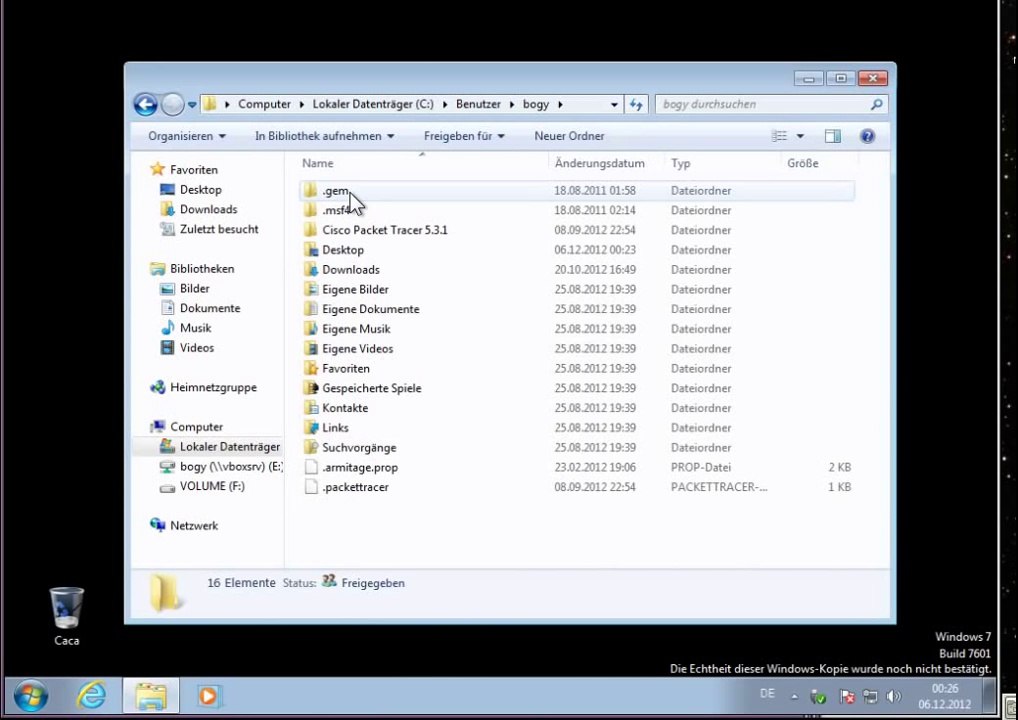Sort by the Typ column header
Image resolution: width=1018 pixels, height=720 pixels.
pyautogui.click(x=680, y=163)
